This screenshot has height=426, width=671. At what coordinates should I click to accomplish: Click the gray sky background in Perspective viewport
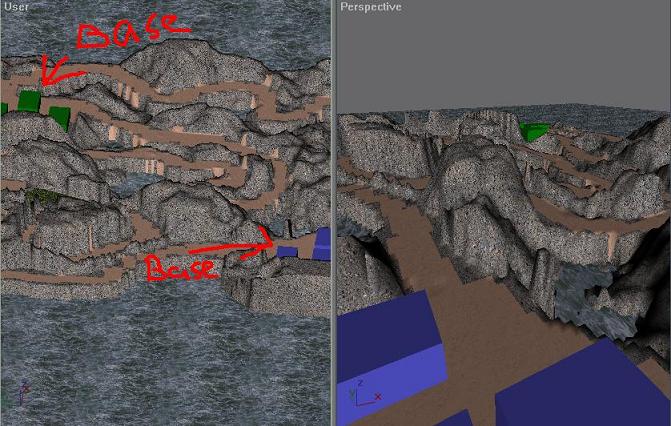(500, 60)
